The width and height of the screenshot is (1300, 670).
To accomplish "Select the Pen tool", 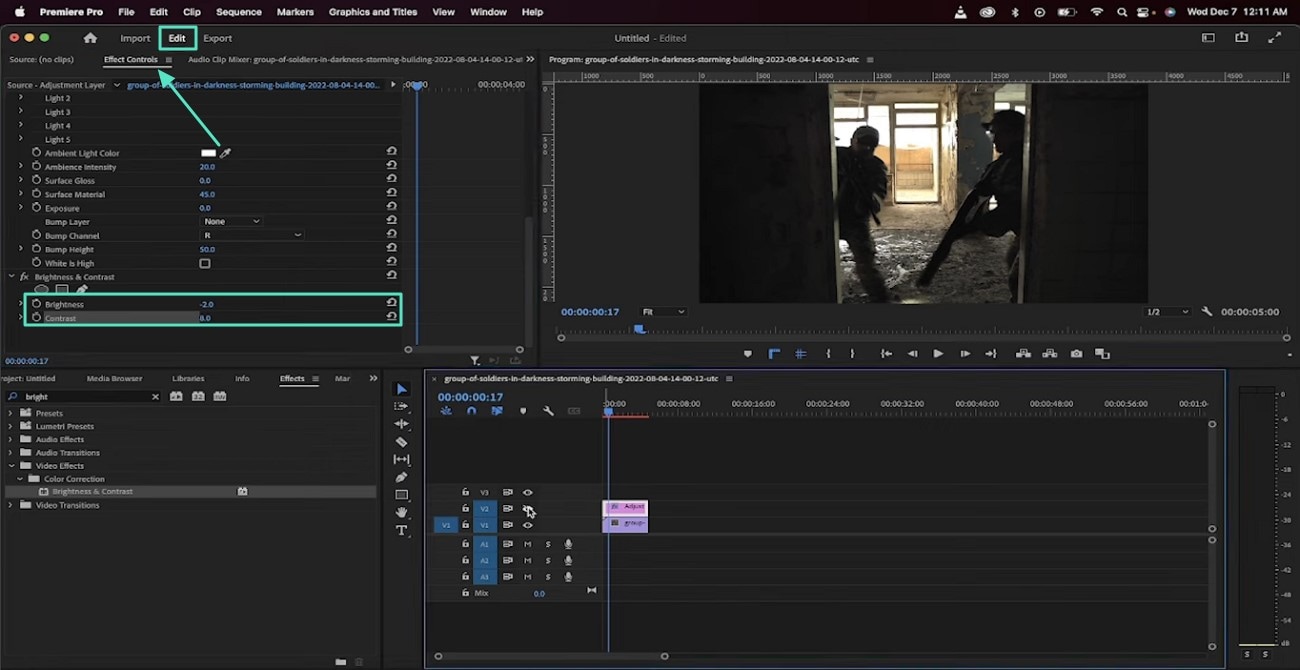I will tap(402, 477).
